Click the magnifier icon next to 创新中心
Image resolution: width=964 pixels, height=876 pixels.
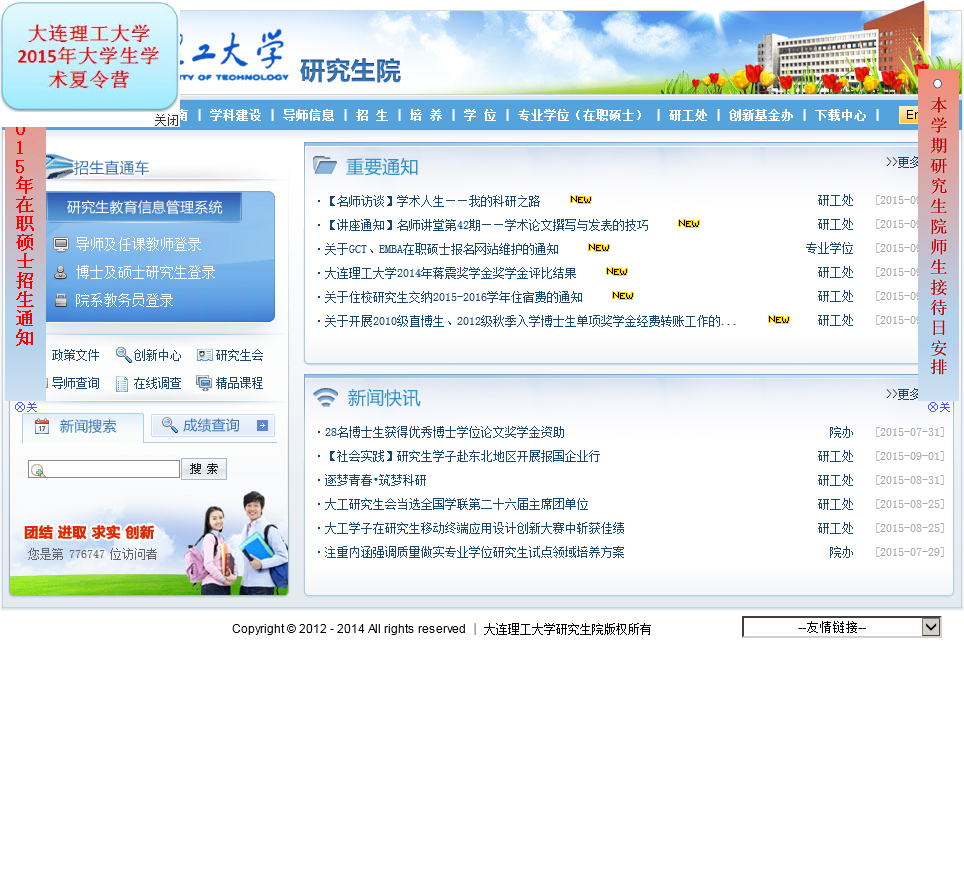(123, 355)
